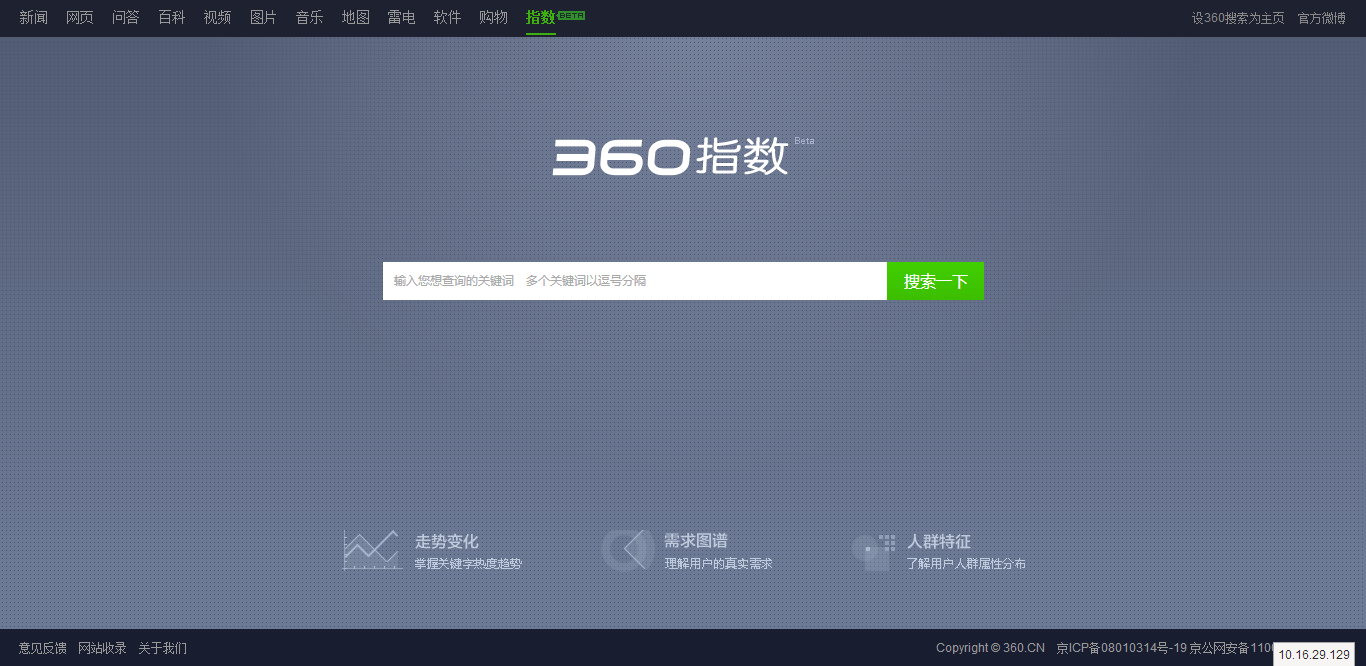Open the 意见反馈 feedback link

42,648
